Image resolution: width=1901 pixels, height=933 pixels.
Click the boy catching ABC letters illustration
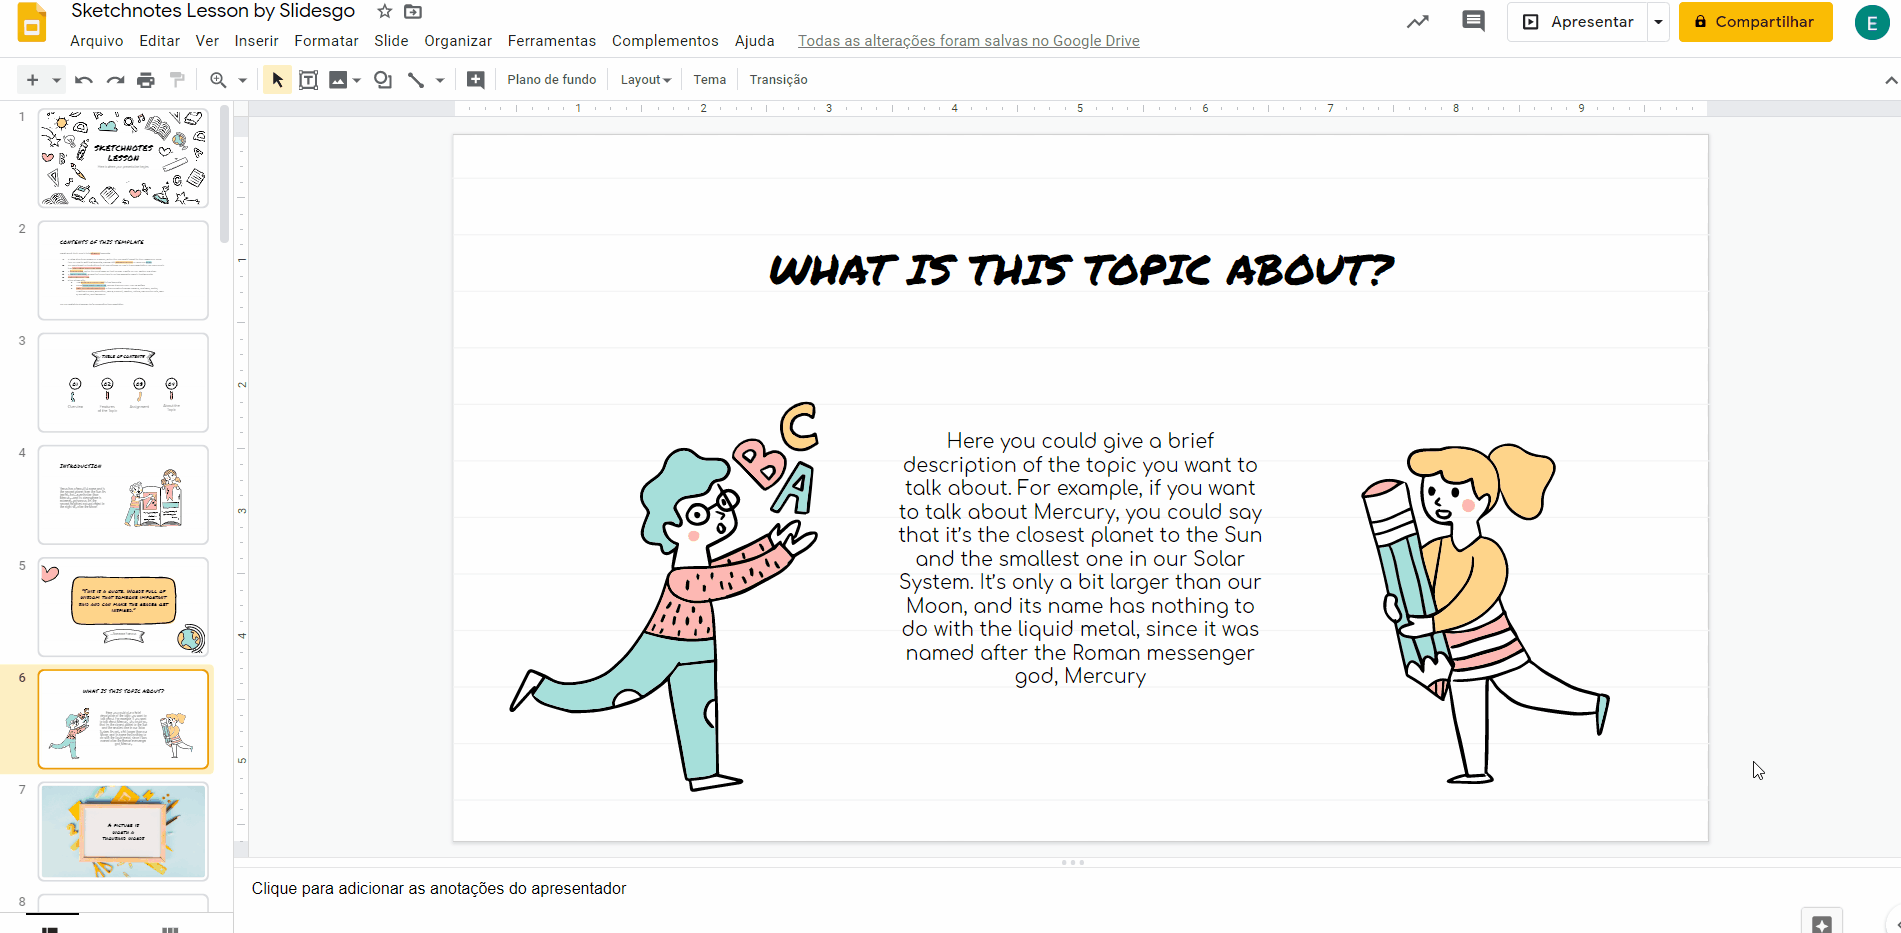click(x=665, y=596)
